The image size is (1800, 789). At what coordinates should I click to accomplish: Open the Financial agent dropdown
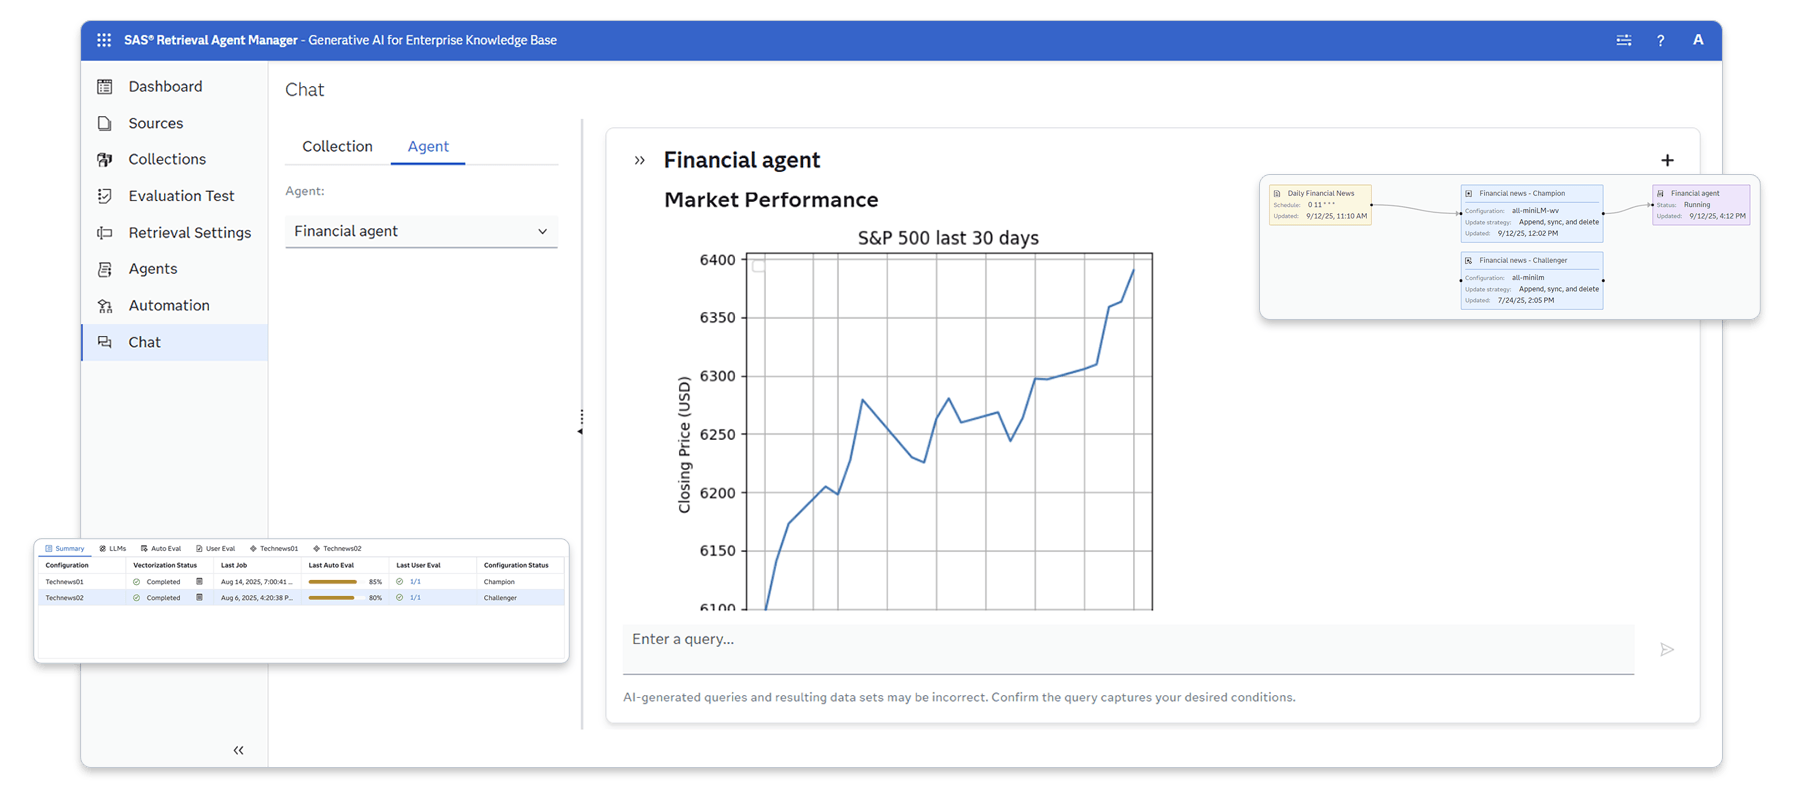[x=421, y=231]
